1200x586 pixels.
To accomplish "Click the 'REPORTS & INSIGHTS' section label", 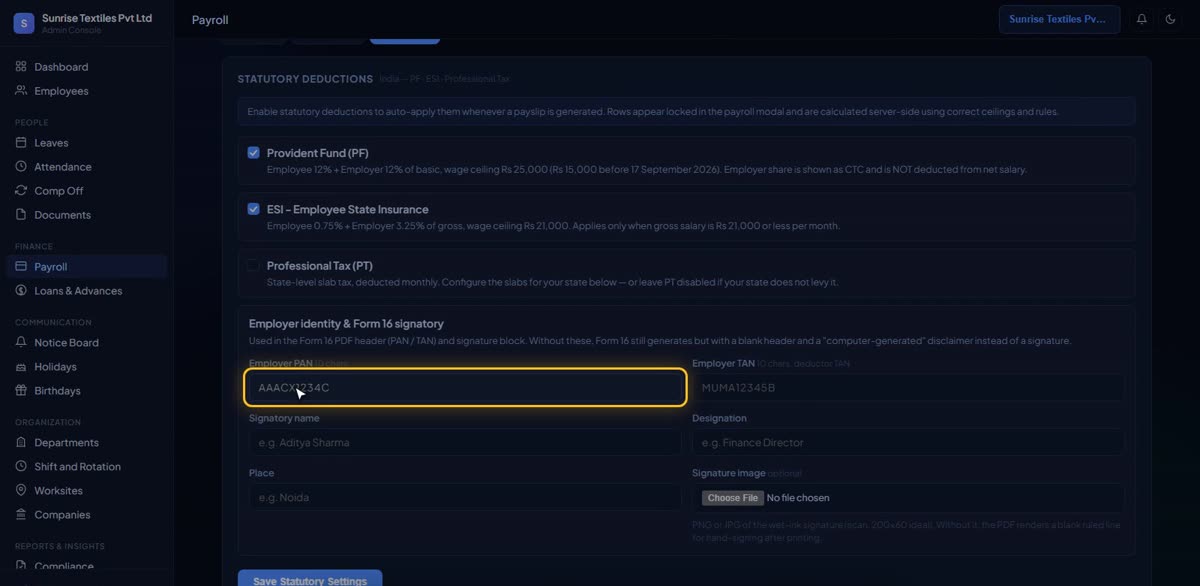I will pos(60,547).
